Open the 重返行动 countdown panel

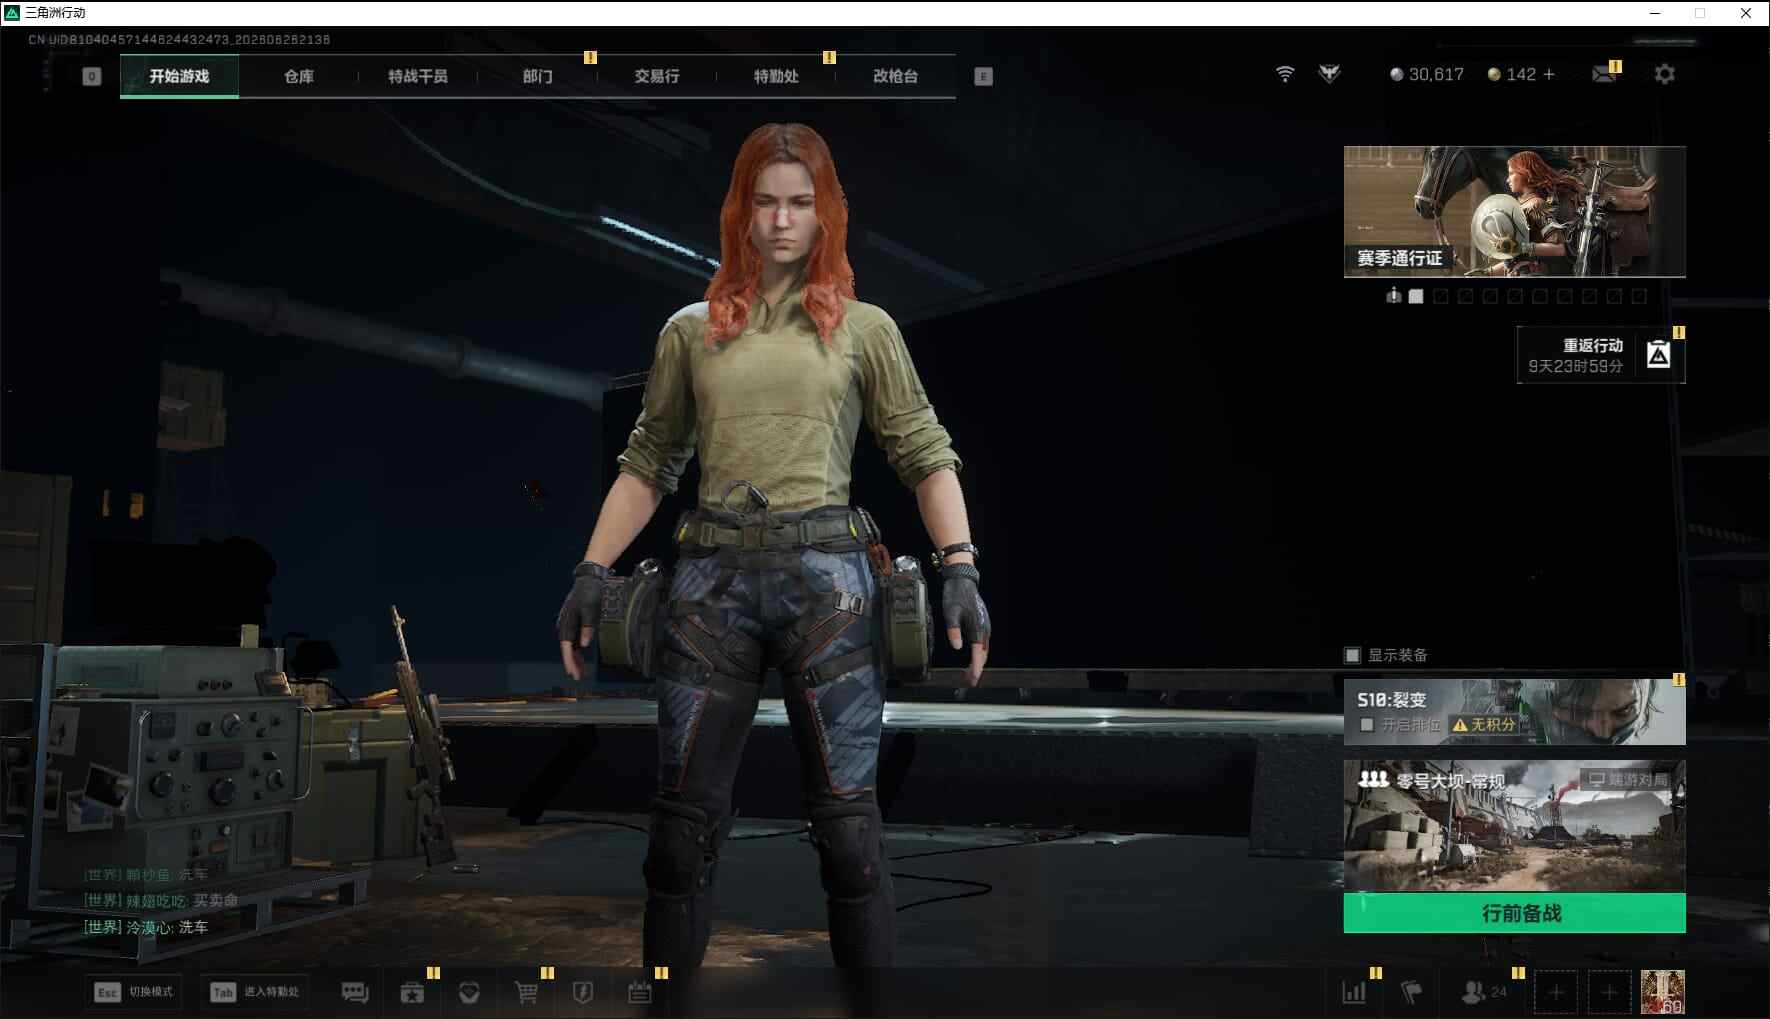pos(1600,355)
